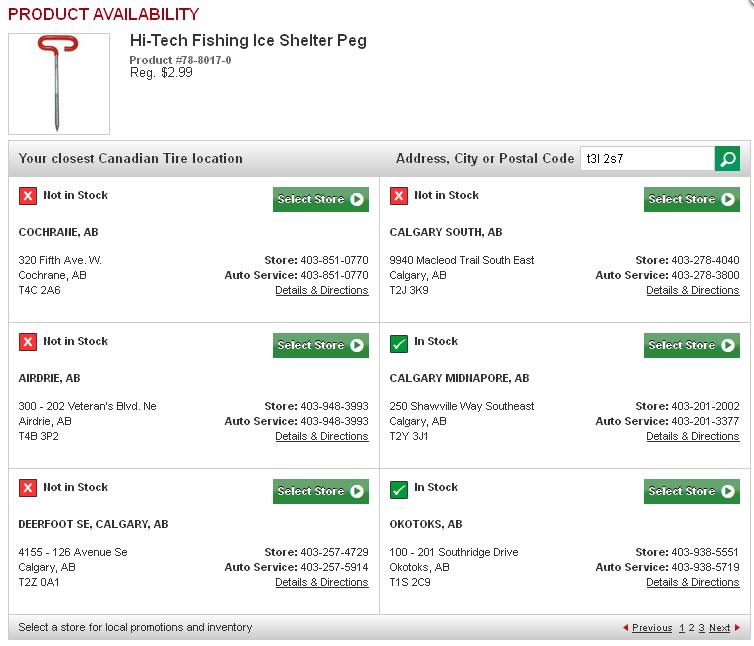Click the Okotoks green checkmark stock icon

tap(399, 490)
